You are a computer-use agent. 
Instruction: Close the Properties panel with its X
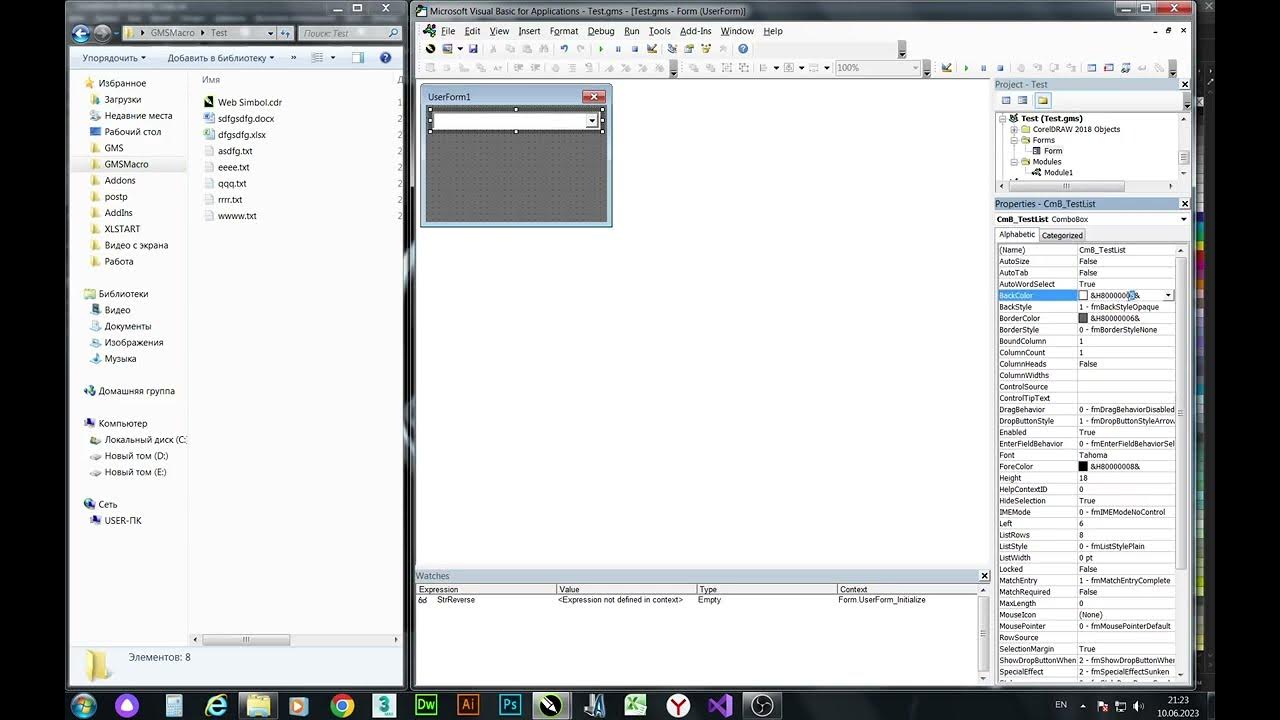(x=1185, y=204)
